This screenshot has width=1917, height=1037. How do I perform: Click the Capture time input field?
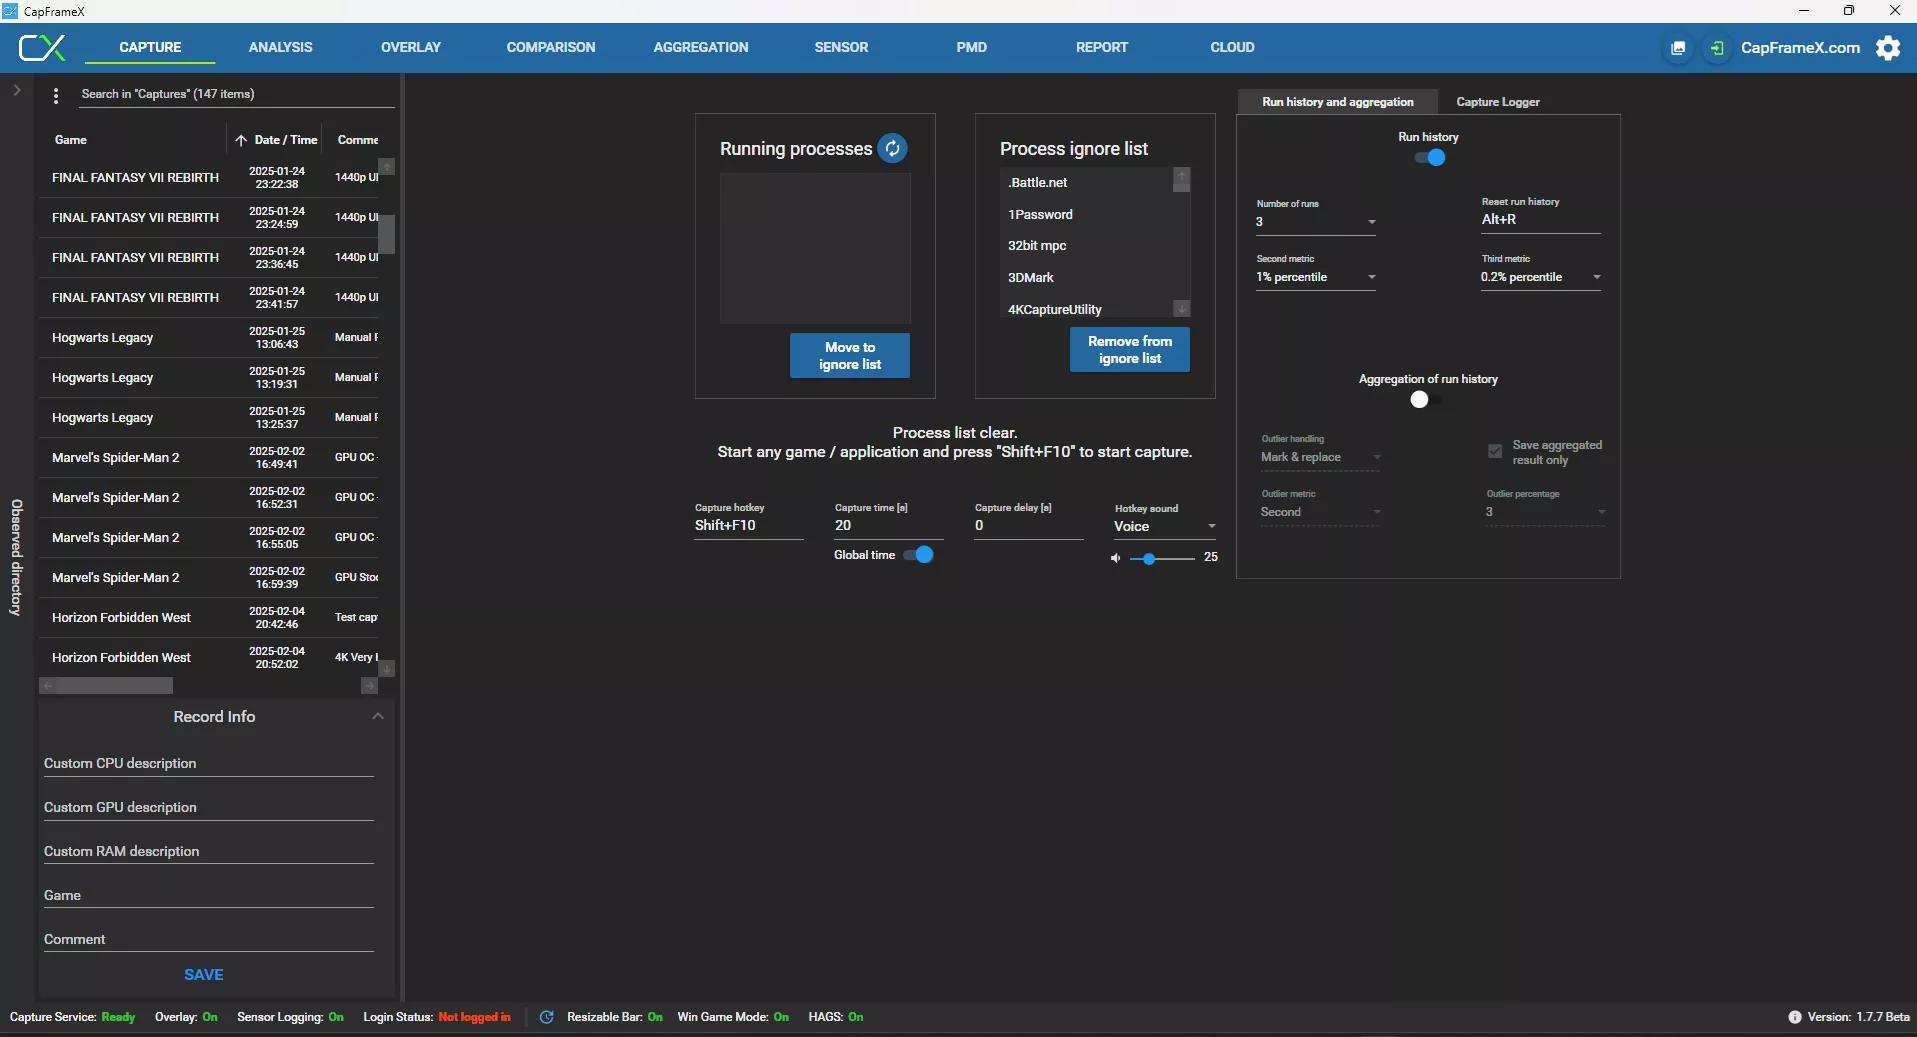887,526
